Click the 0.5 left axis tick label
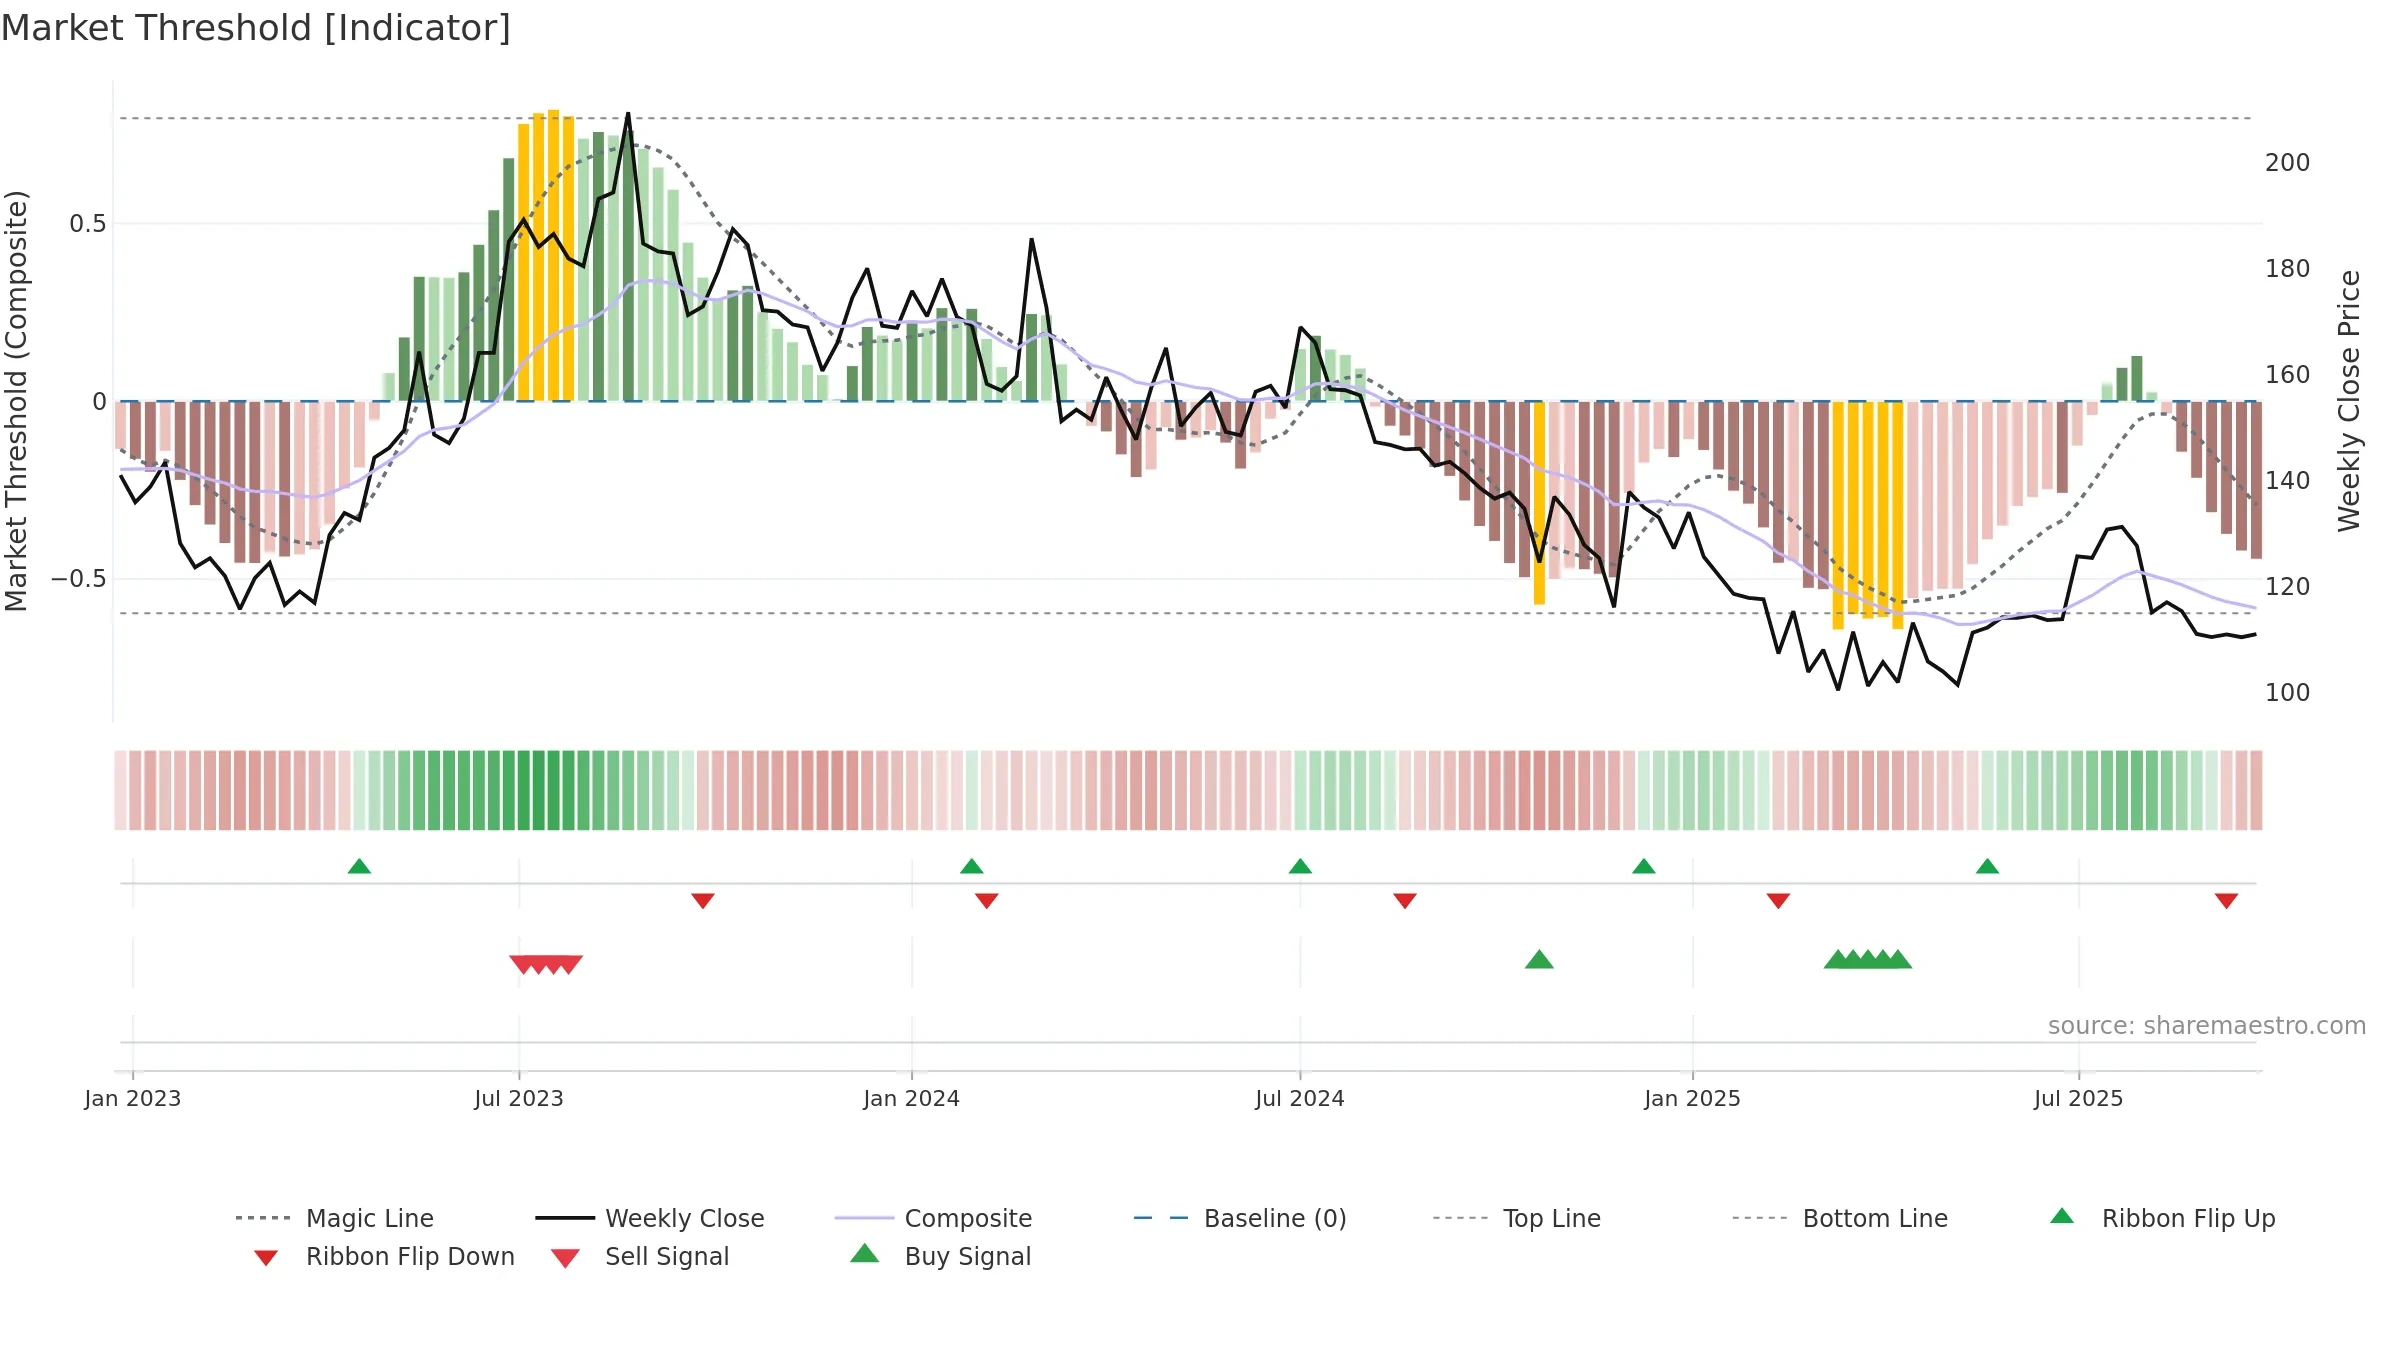 (x=88, y=223)
